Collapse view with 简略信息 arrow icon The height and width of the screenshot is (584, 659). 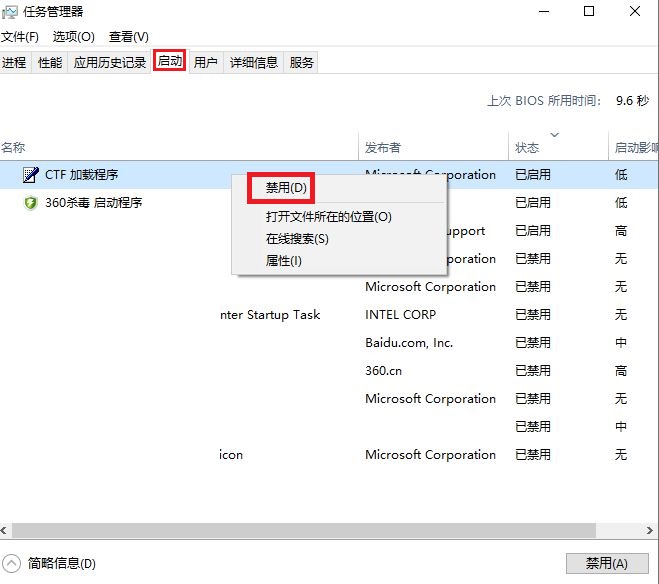[12, 563]
